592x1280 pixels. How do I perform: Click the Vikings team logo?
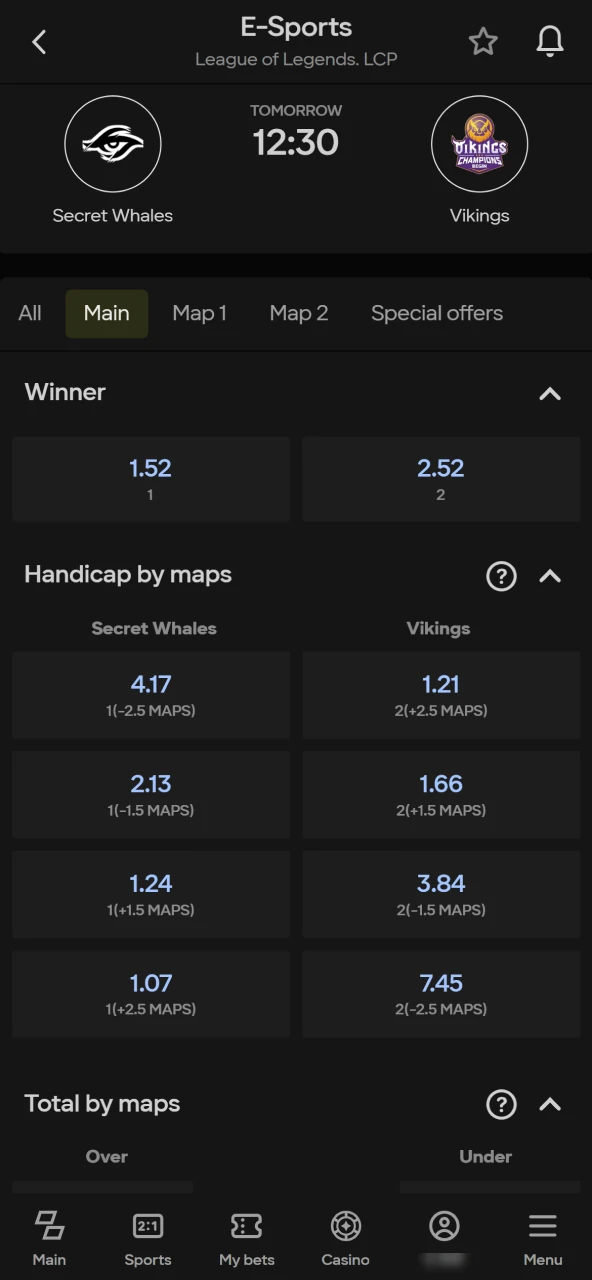tap(479, 144)
